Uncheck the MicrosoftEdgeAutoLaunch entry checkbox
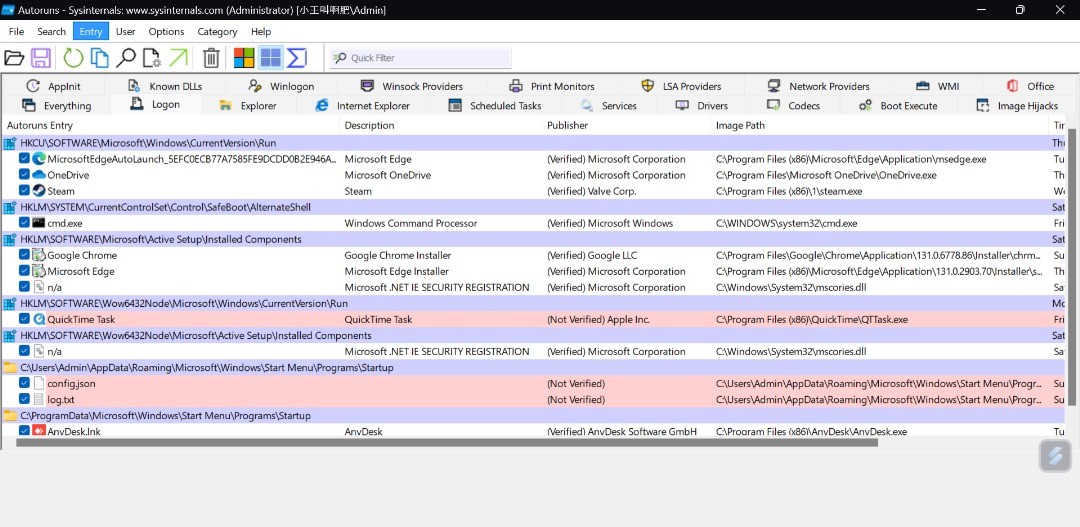Image resolution: width=1080 pixels, height=527 pixels. coord(24,159)
